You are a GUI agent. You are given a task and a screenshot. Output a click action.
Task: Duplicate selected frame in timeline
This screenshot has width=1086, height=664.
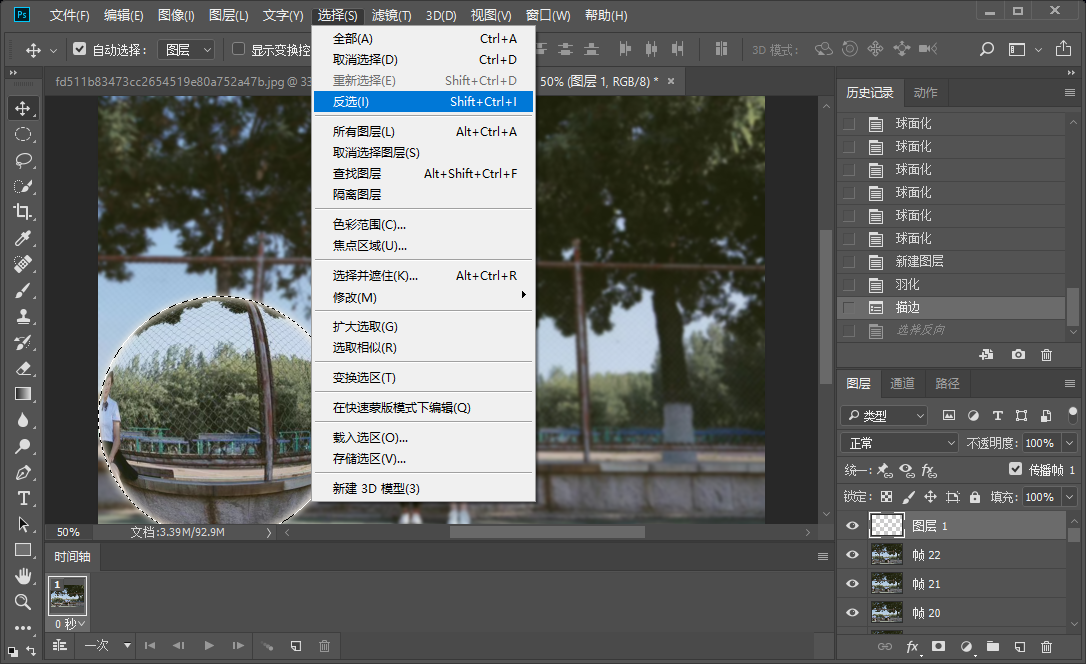296,646
